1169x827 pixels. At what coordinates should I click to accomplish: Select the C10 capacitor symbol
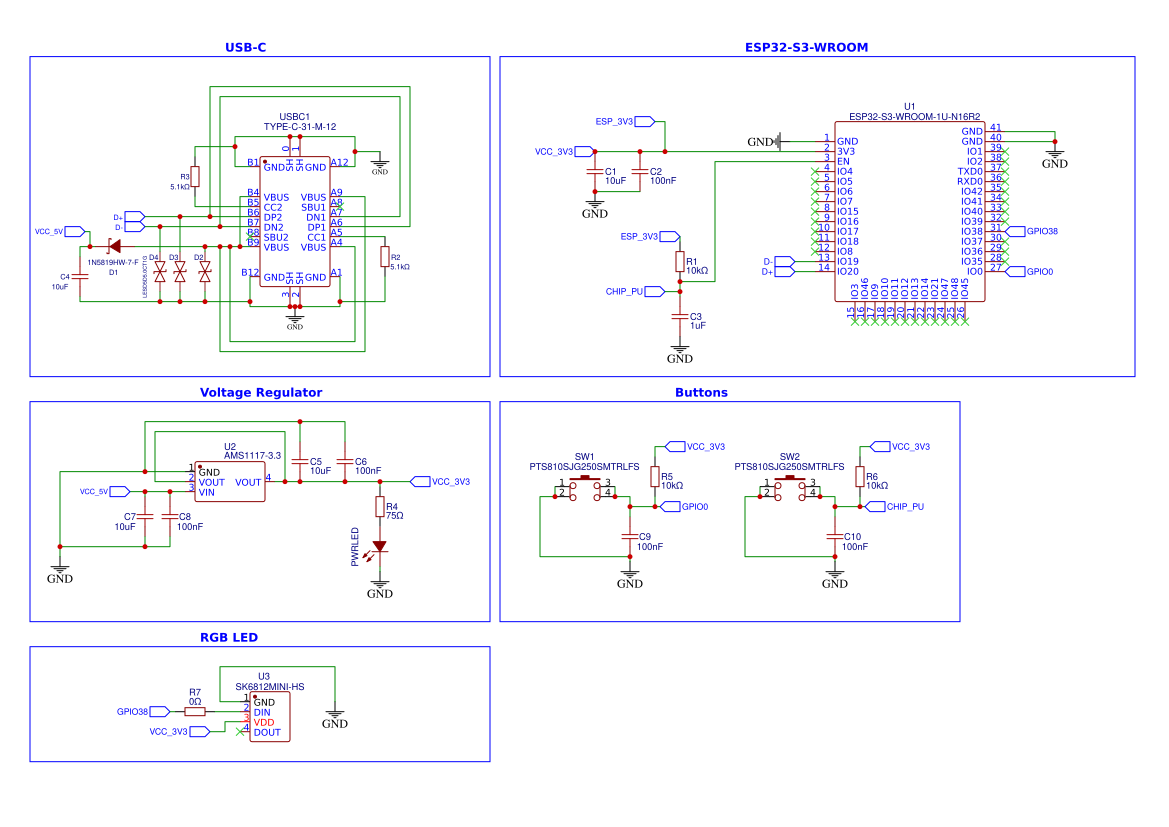point(835,536)
